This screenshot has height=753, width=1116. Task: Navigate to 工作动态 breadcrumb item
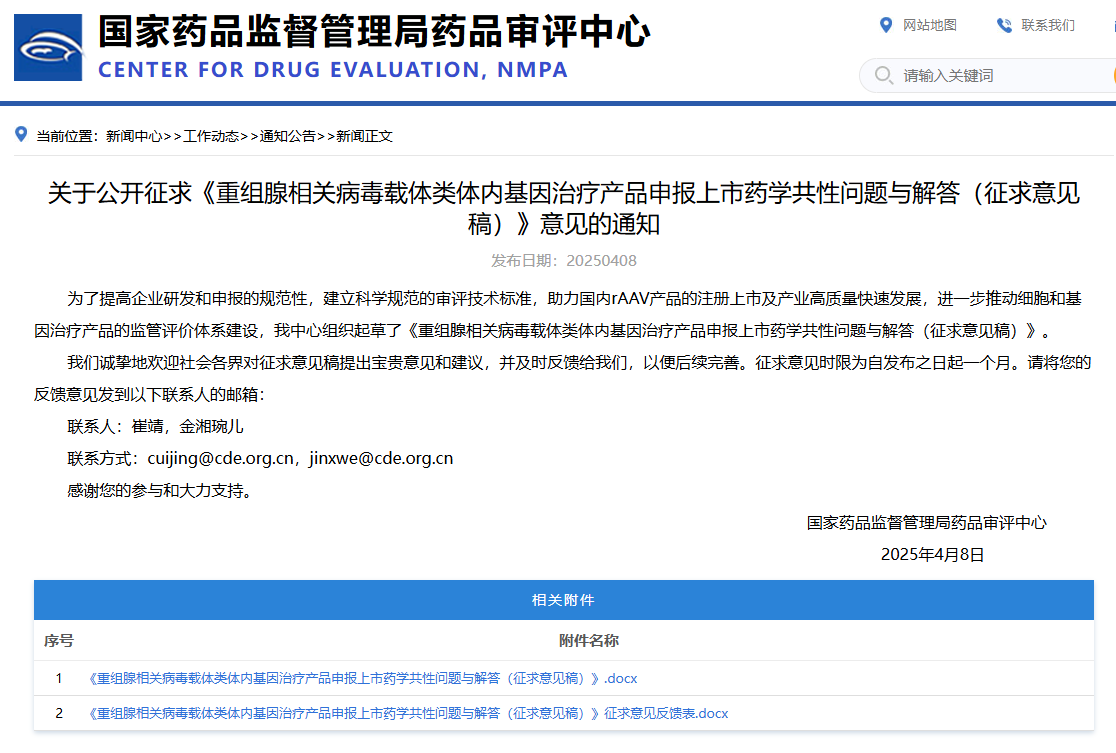click(211, 136)
